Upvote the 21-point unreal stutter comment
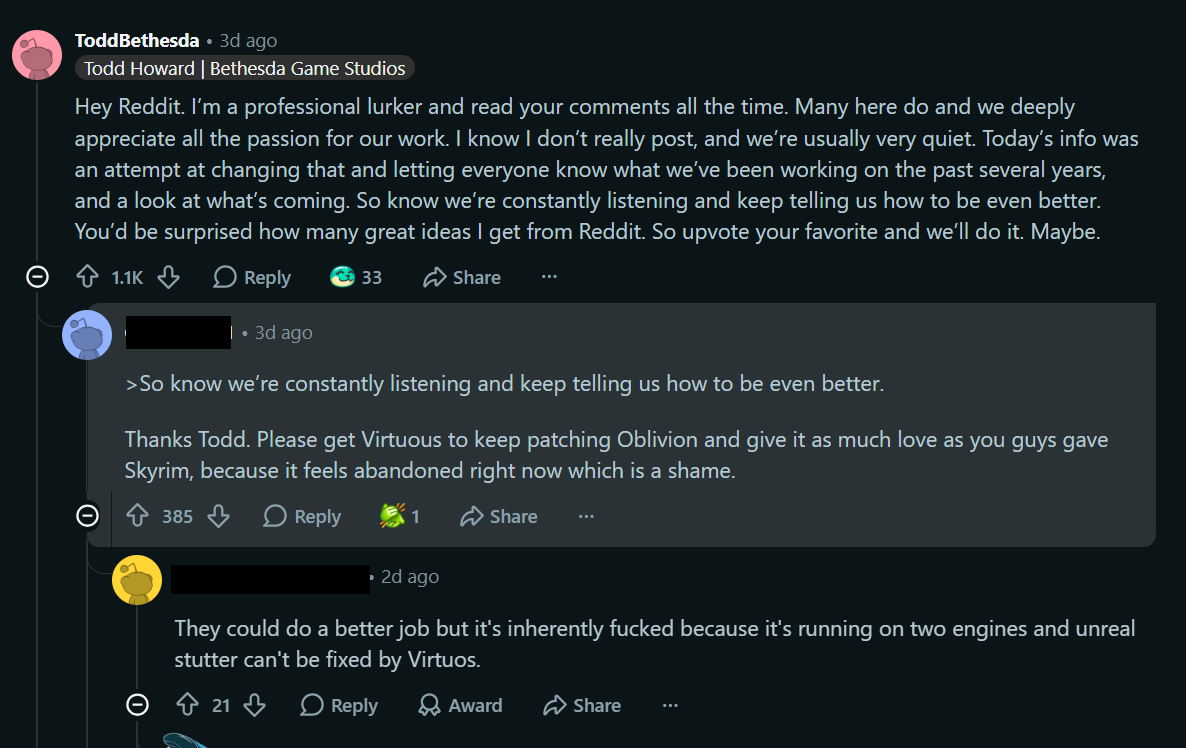Viewport: 1186px width, 748px height. pyautogui.click(x=188, y=705)
